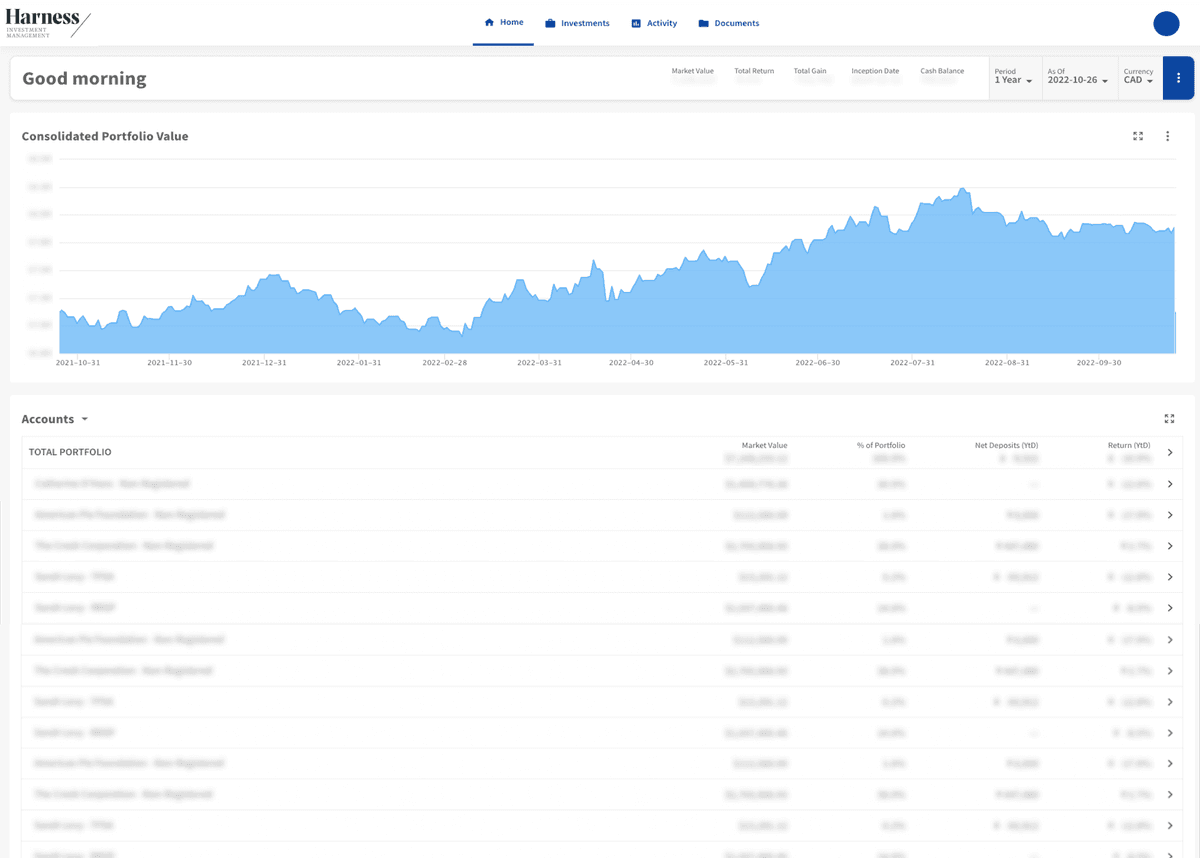Change the Currency CAD dropdown

click(1138, 78)
